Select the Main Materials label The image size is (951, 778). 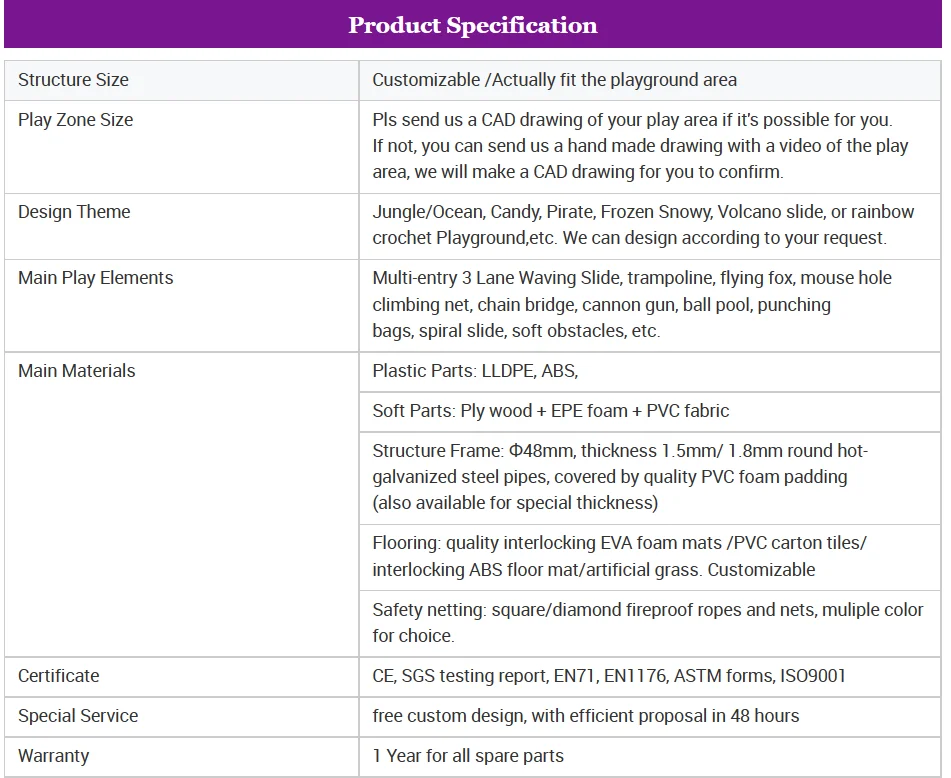coord(76,371)
